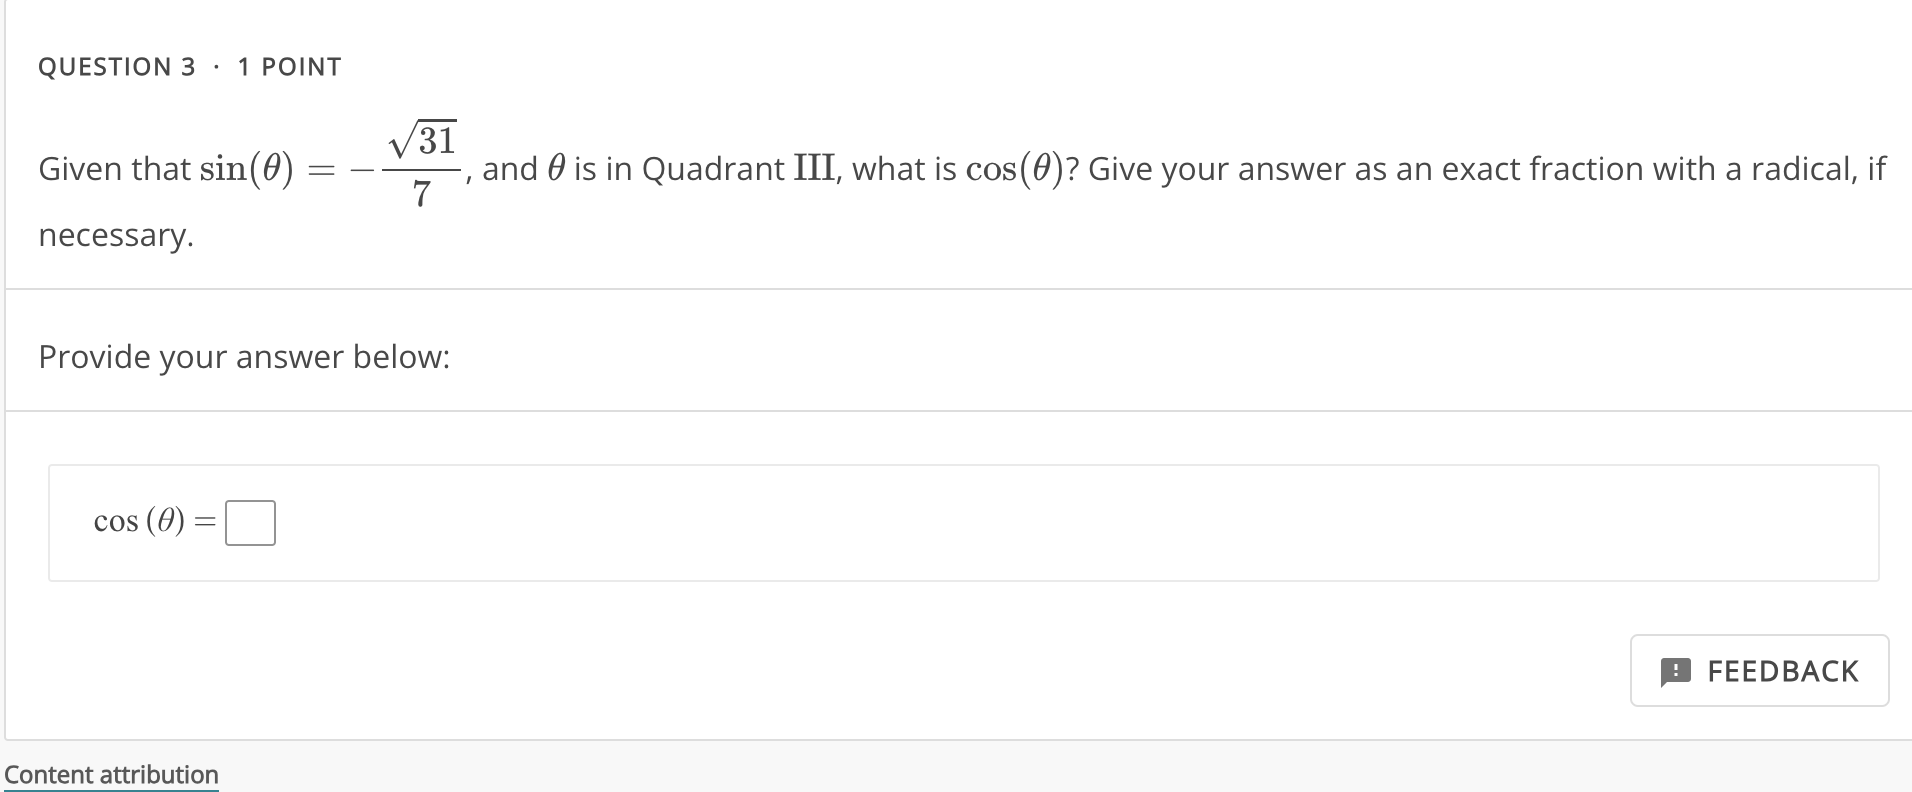
Task: Click the Provide your answer below prompt
Action: click(244, 357)
